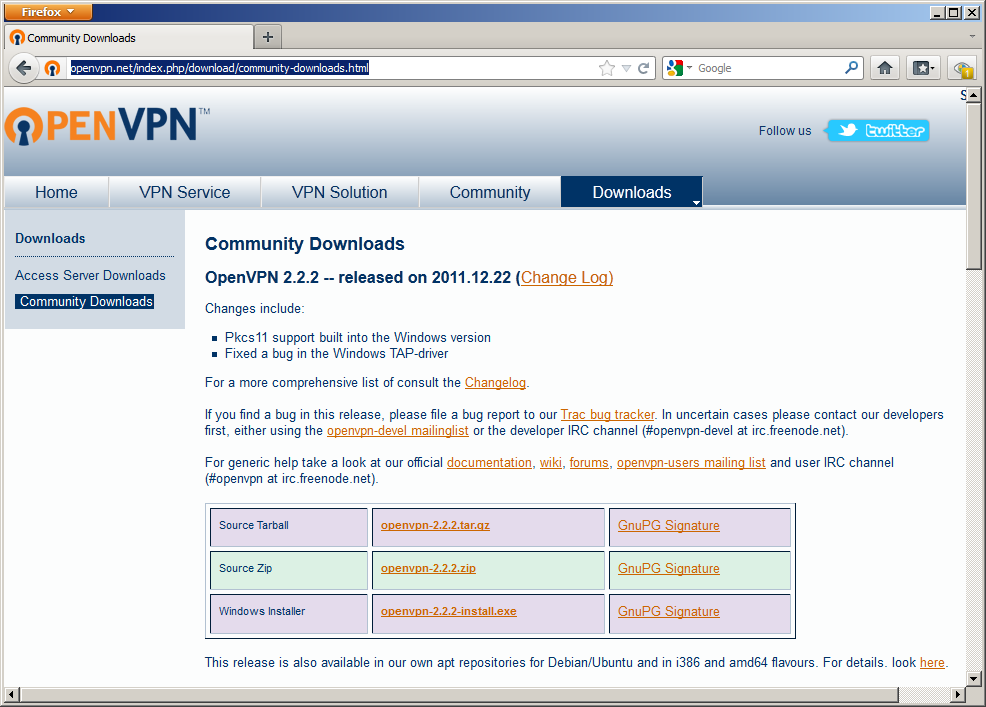
Task: Click the 'Source Zip' table cell
Action: tap(289, 570)
